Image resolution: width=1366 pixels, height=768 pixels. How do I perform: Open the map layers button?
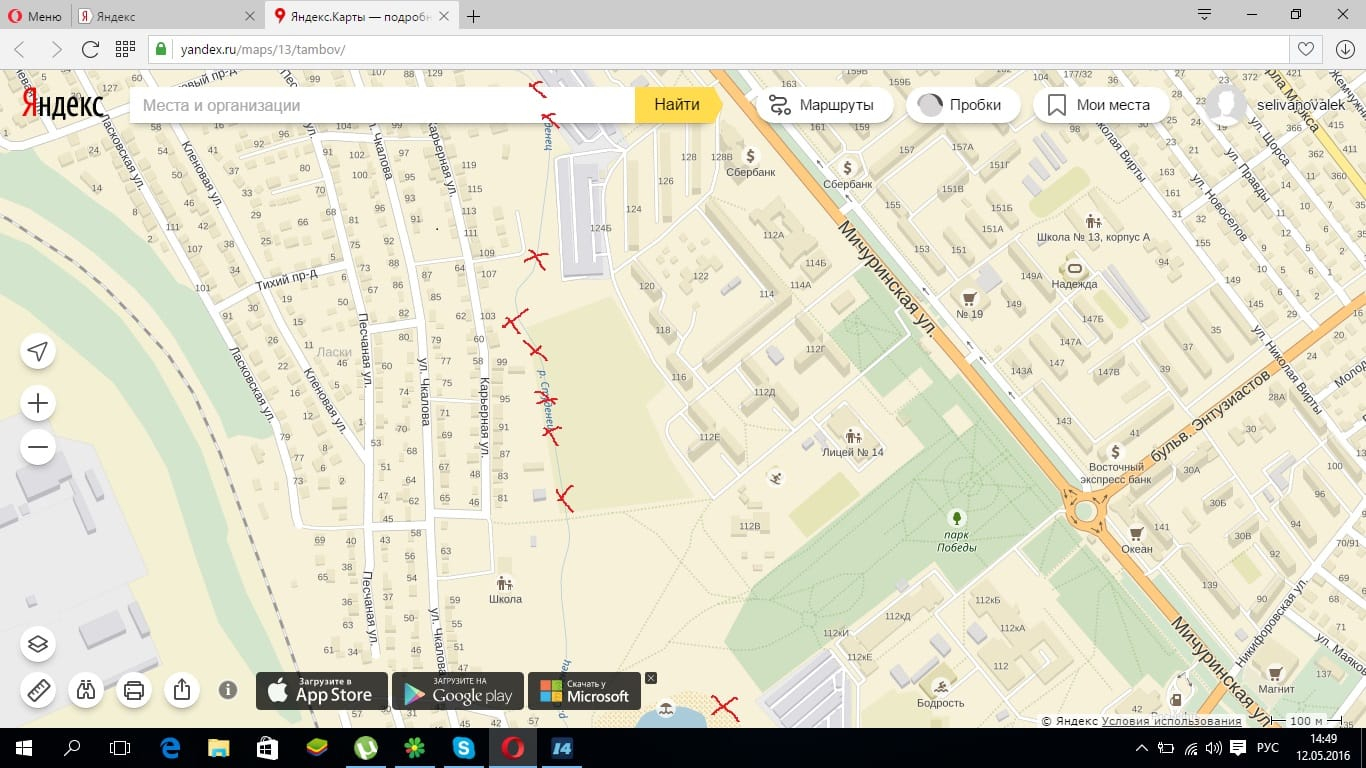click(38, 643)
